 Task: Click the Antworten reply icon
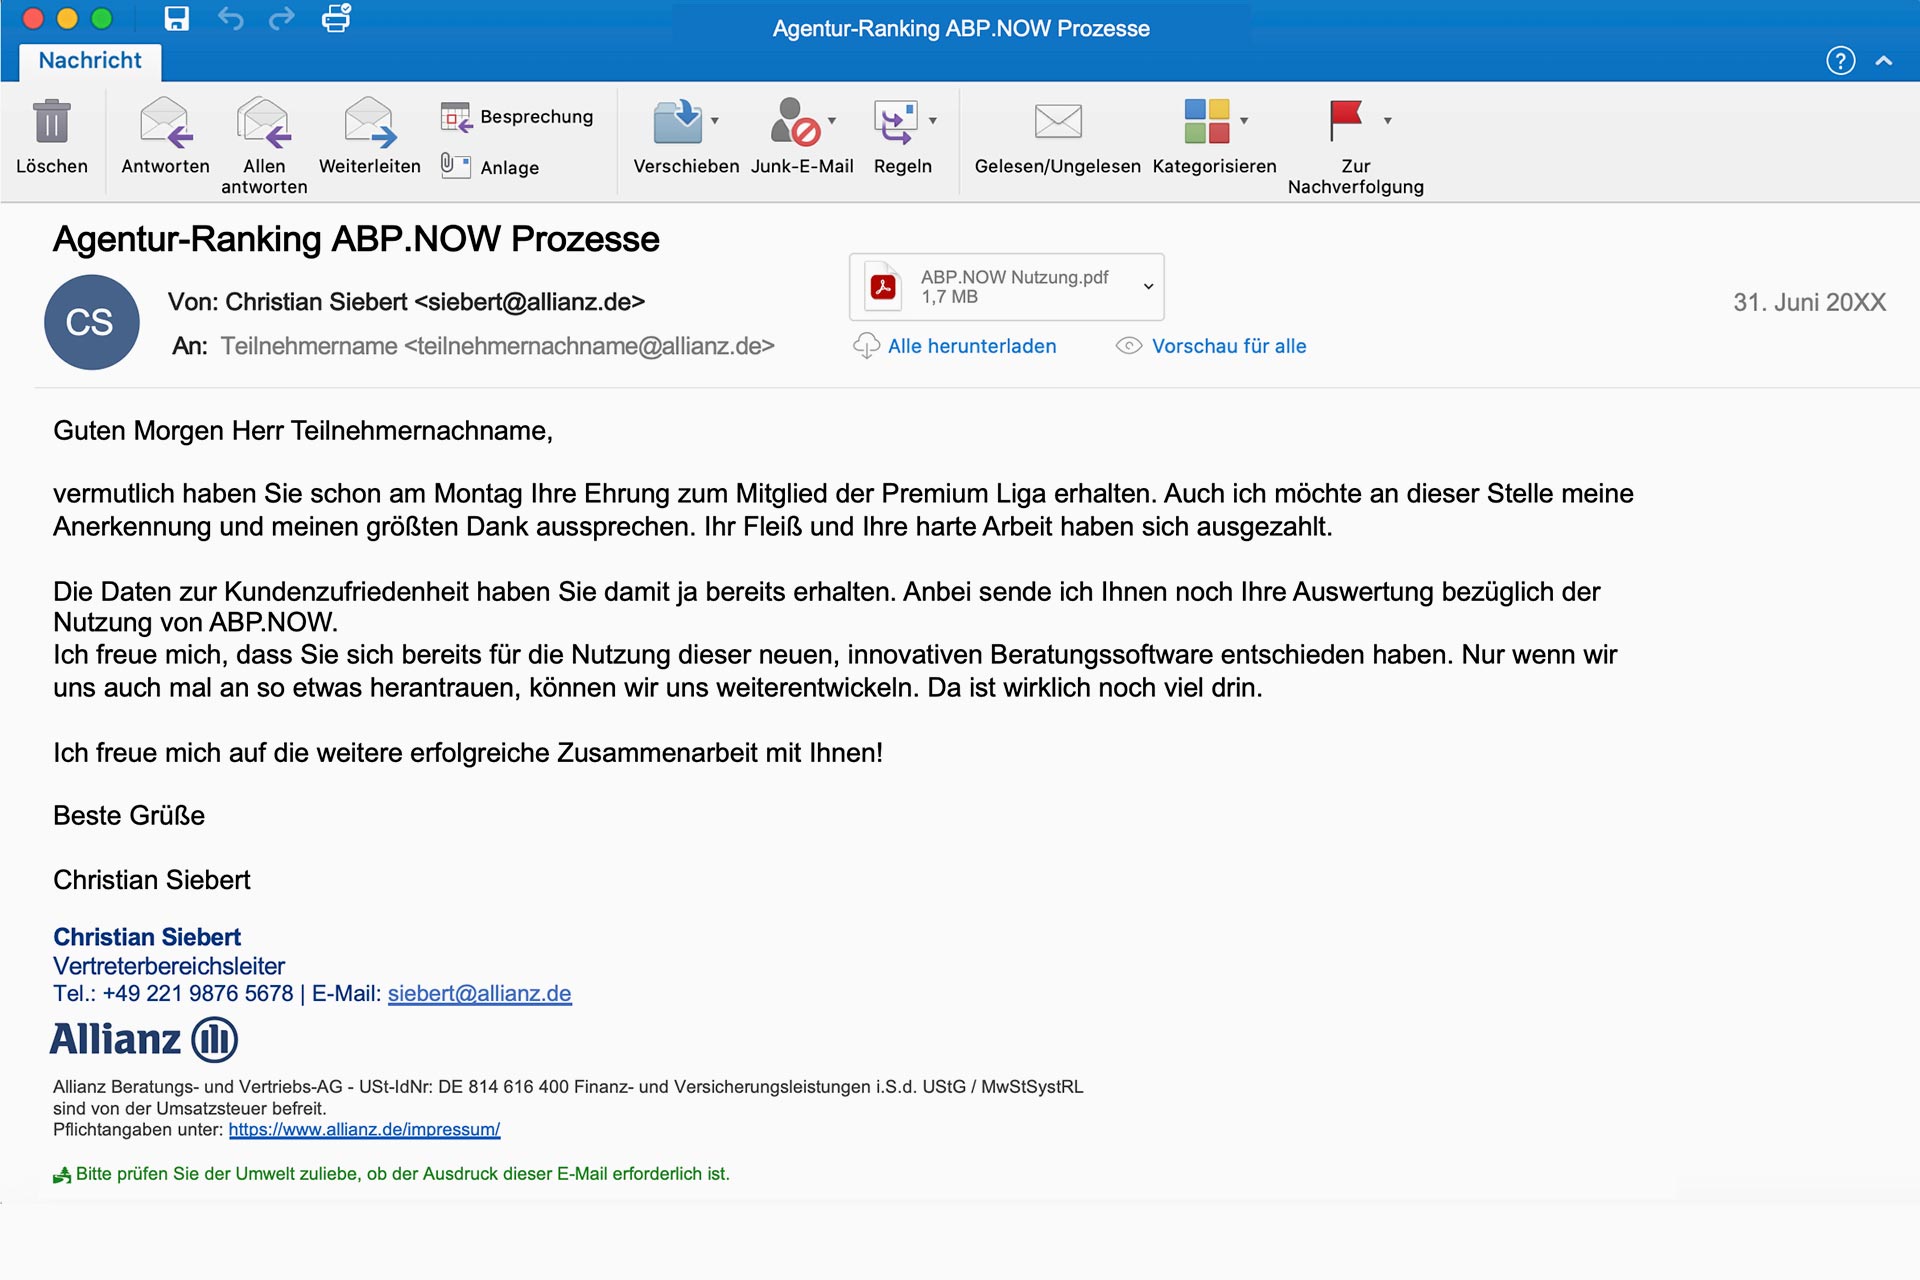click(165, 122)
